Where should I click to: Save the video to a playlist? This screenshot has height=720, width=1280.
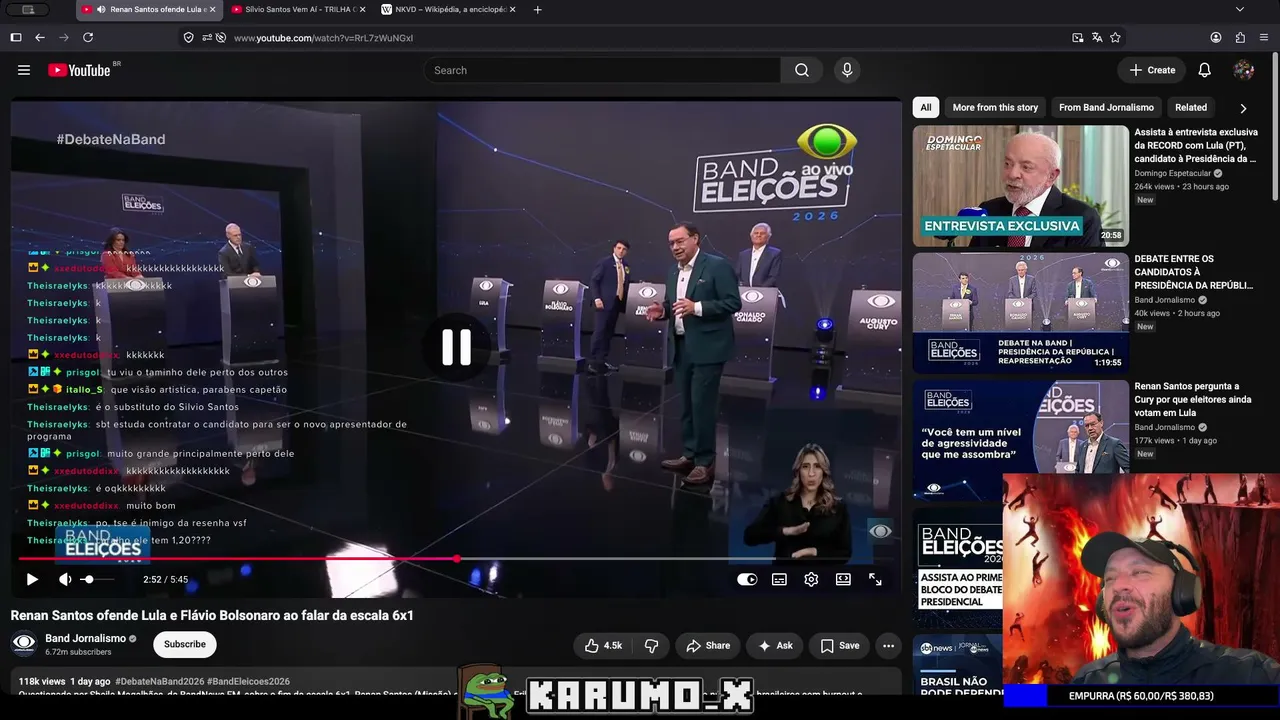840,646
